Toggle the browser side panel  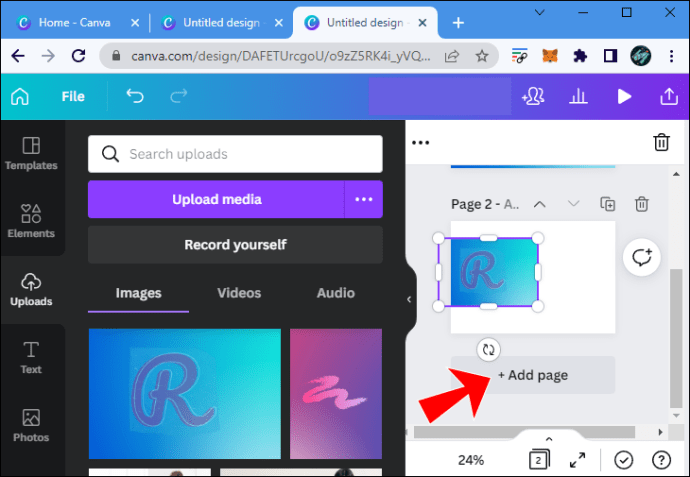pos(610,56)
